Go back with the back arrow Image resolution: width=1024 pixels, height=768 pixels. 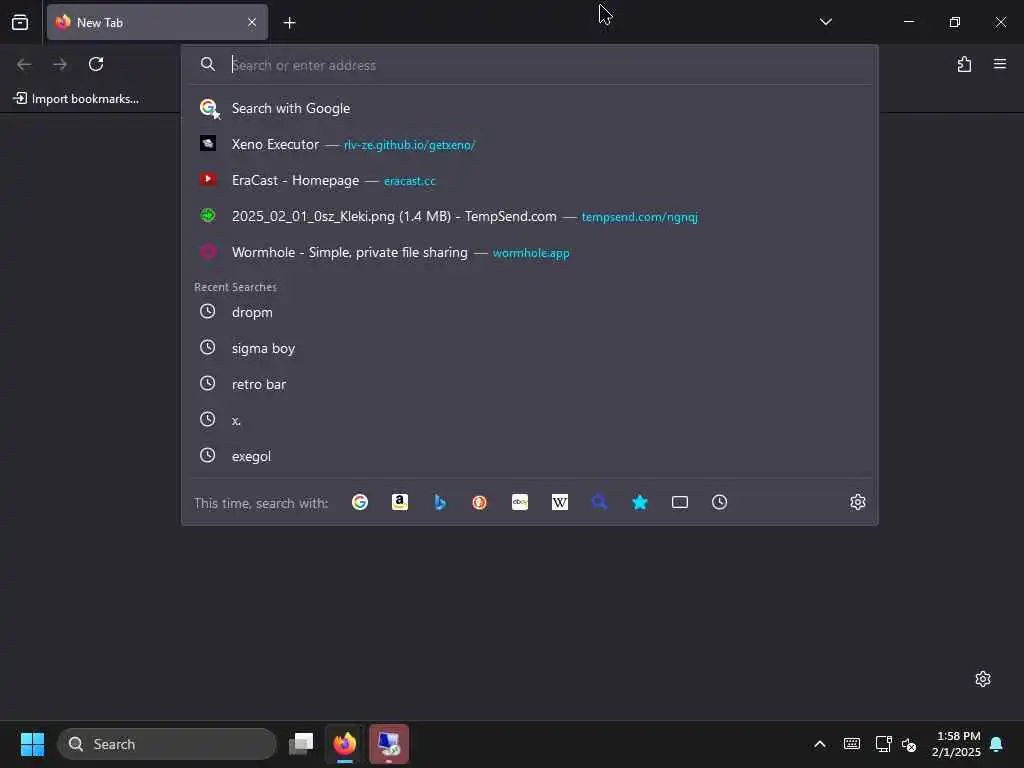[x=24, y=64]
